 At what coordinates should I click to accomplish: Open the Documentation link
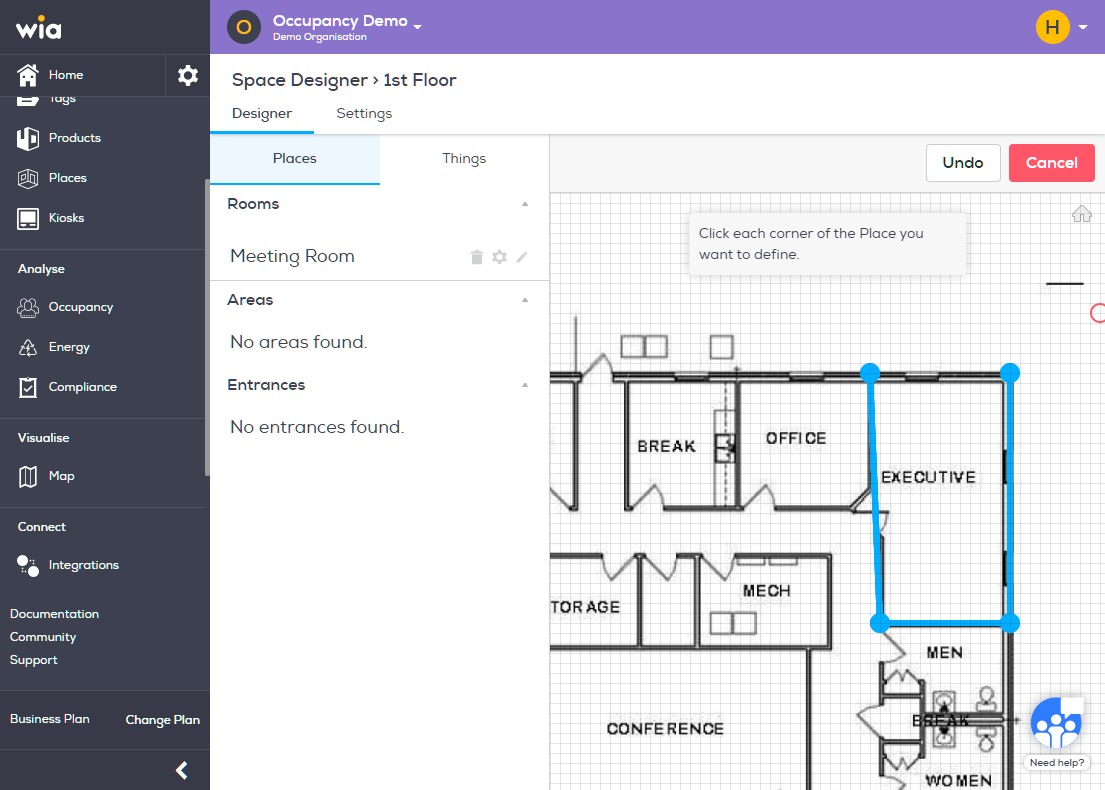(54, 614)
